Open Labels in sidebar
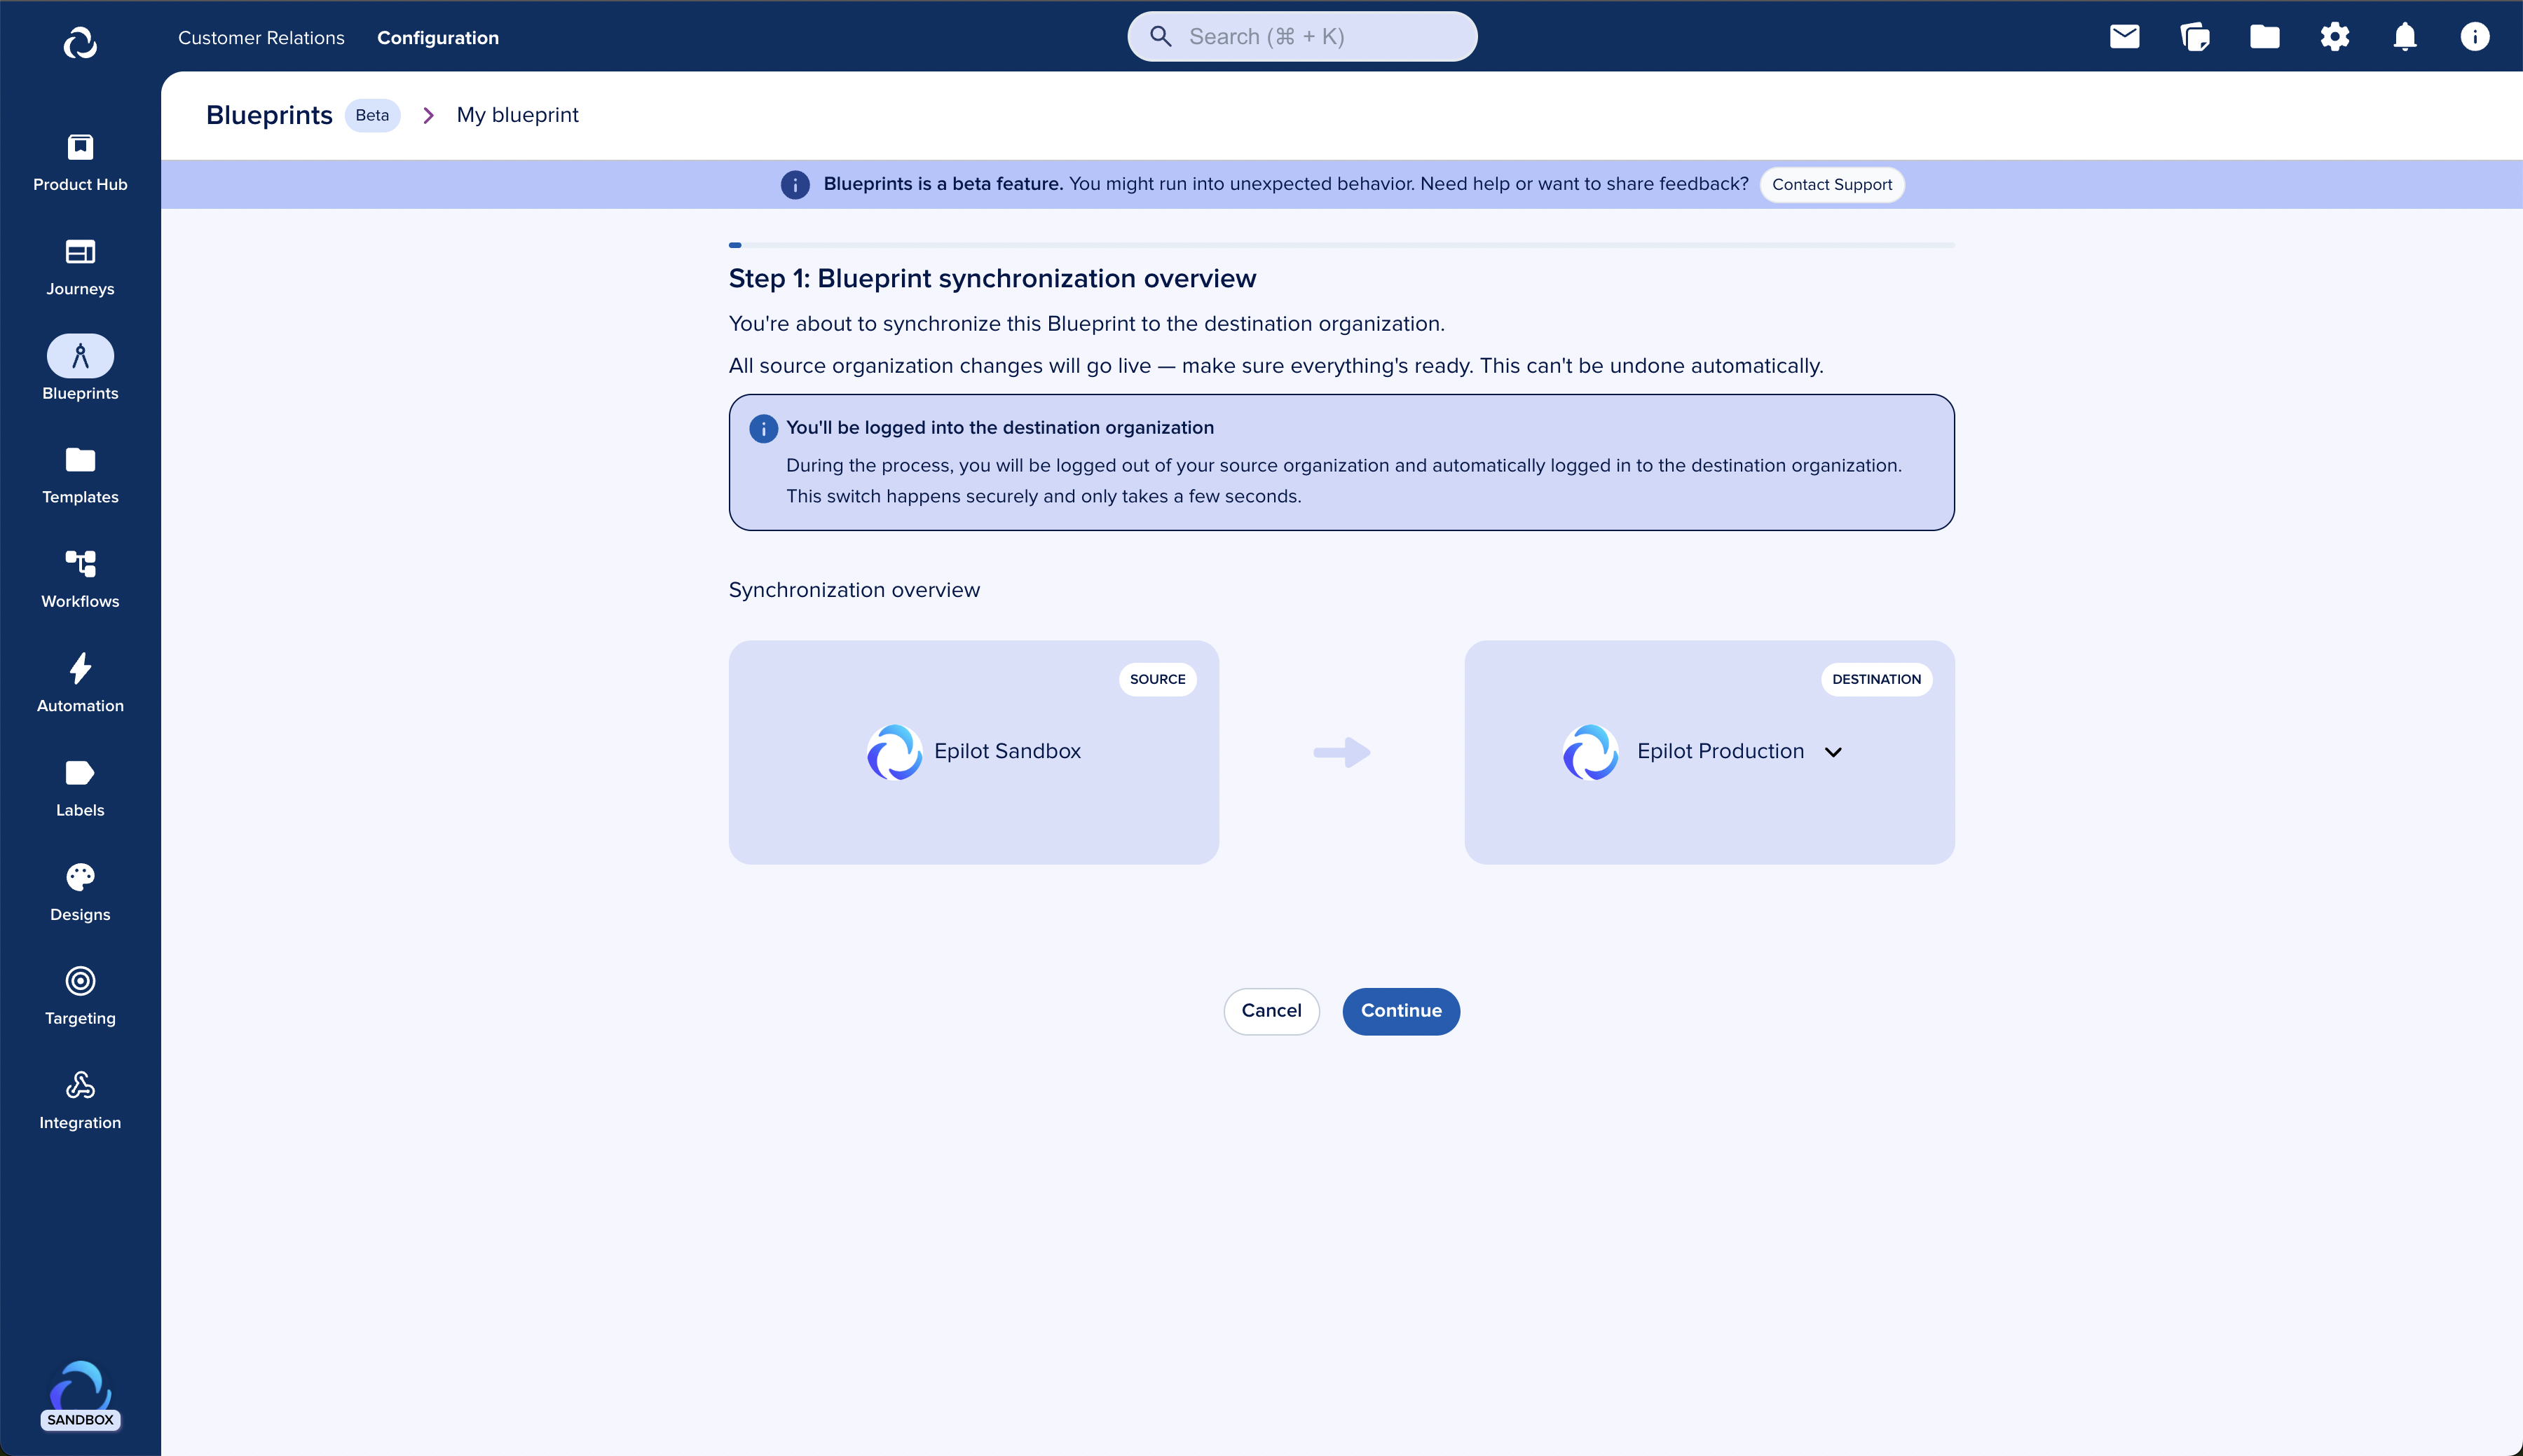Viewport: 2523px width, 1456px height. 80,788
